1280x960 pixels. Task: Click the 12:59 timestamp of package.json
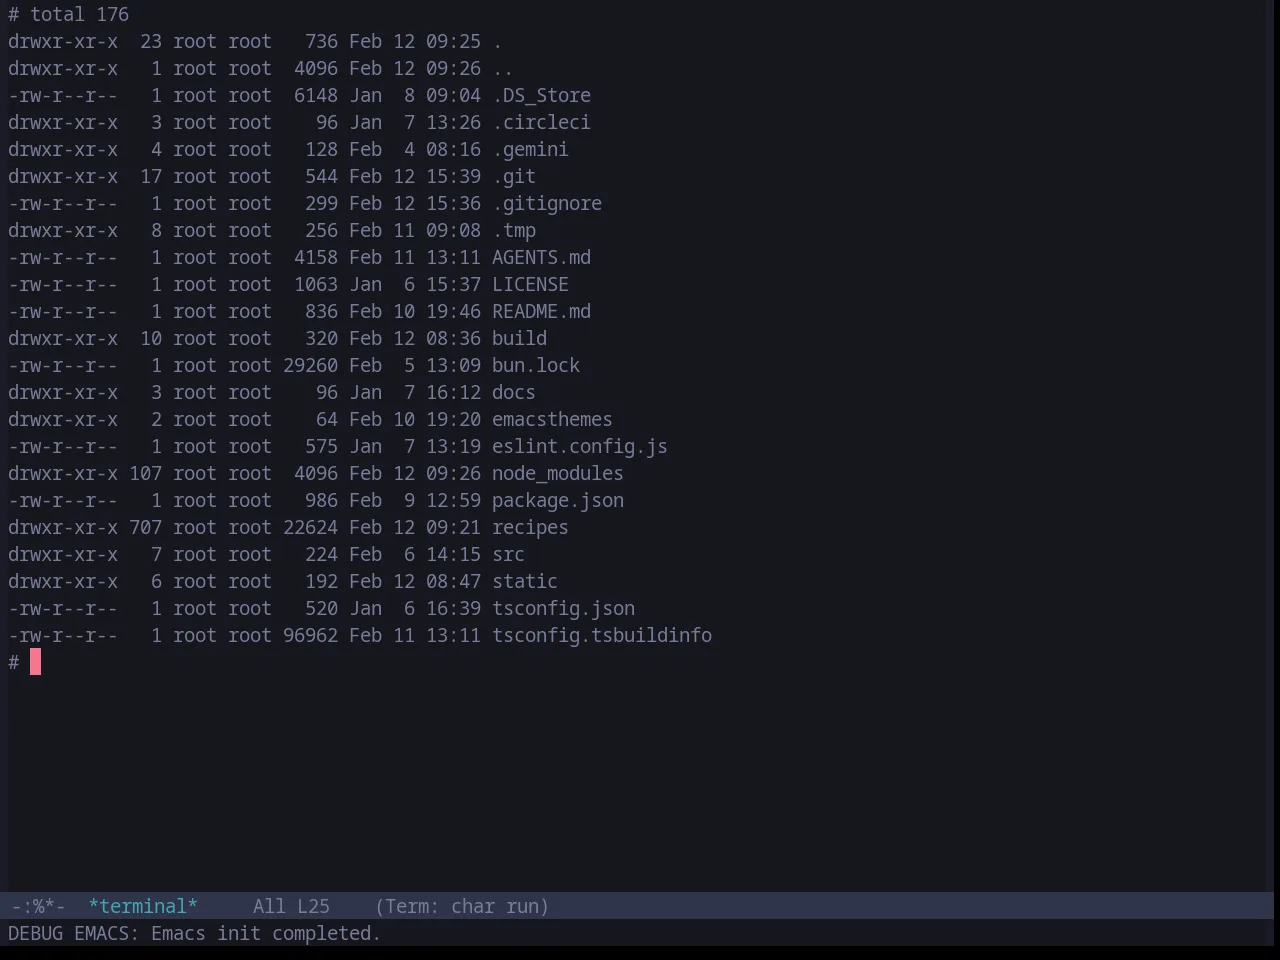coord(453,500)
